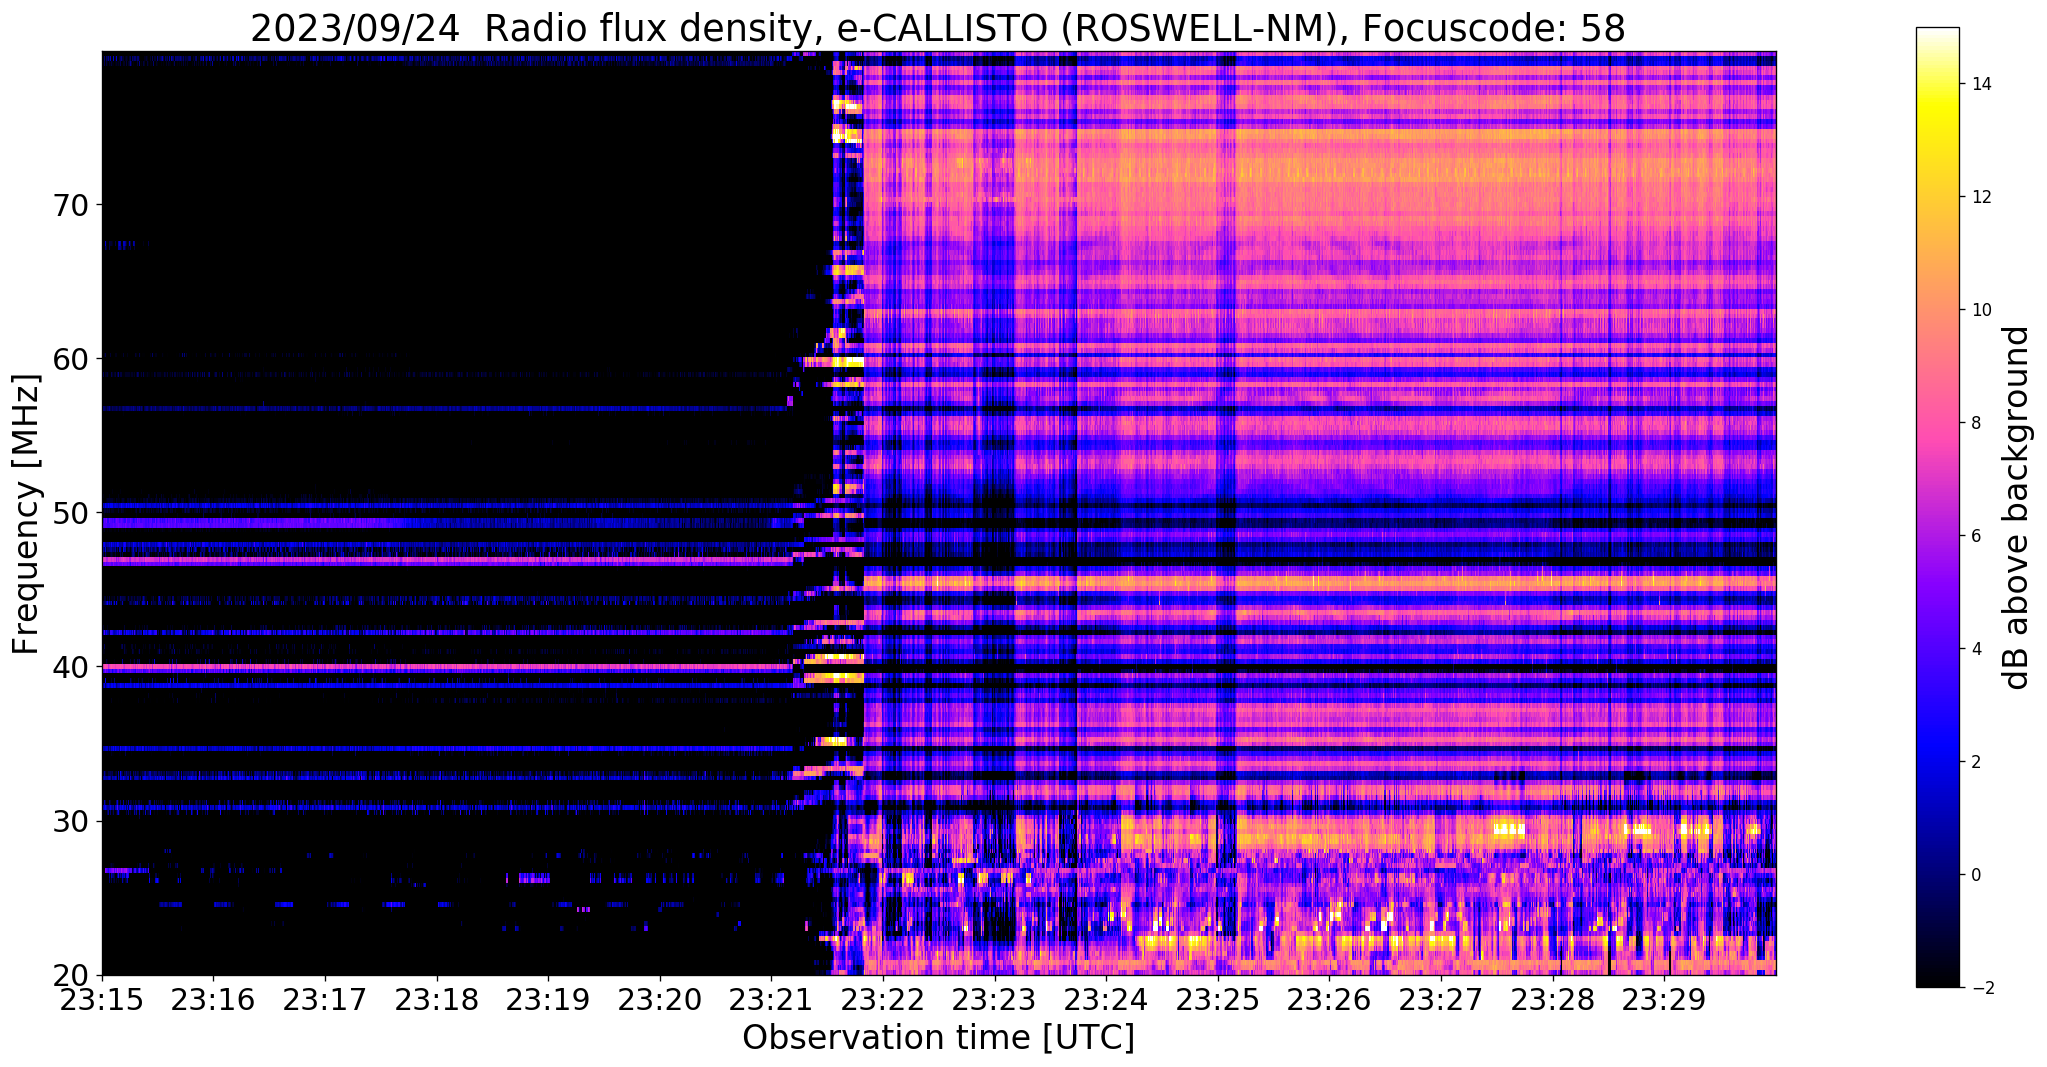The height and width of the screenshot is (1067, 2047).
Task: Click the colorbar tick label 2
Action: tap(1975, 762)
